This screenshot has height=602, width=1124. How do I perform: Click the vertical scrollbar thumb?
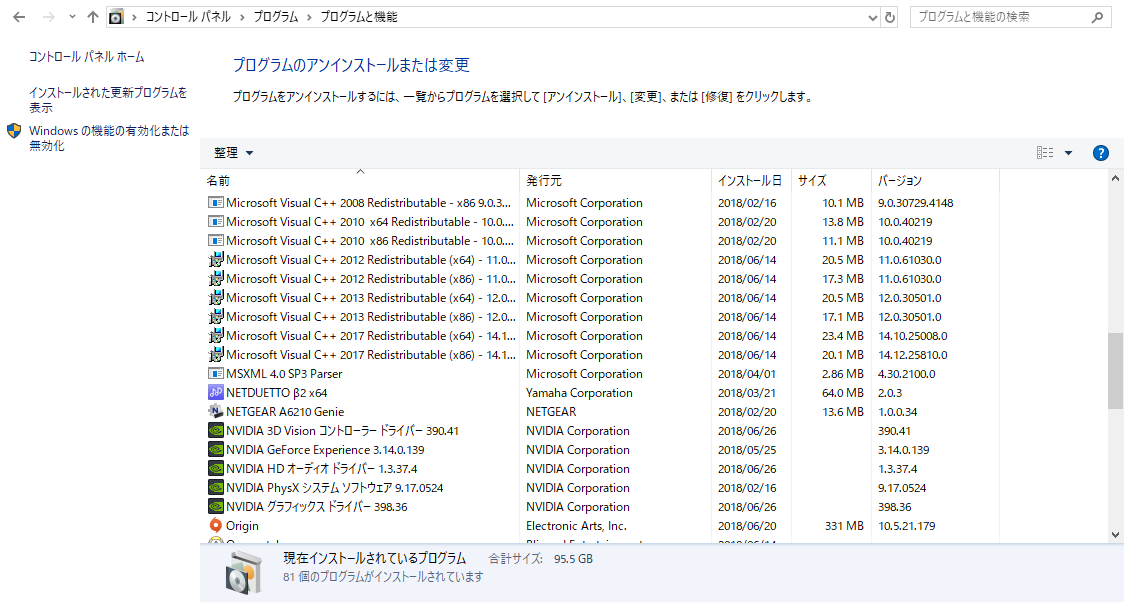tap(1115, 370)
